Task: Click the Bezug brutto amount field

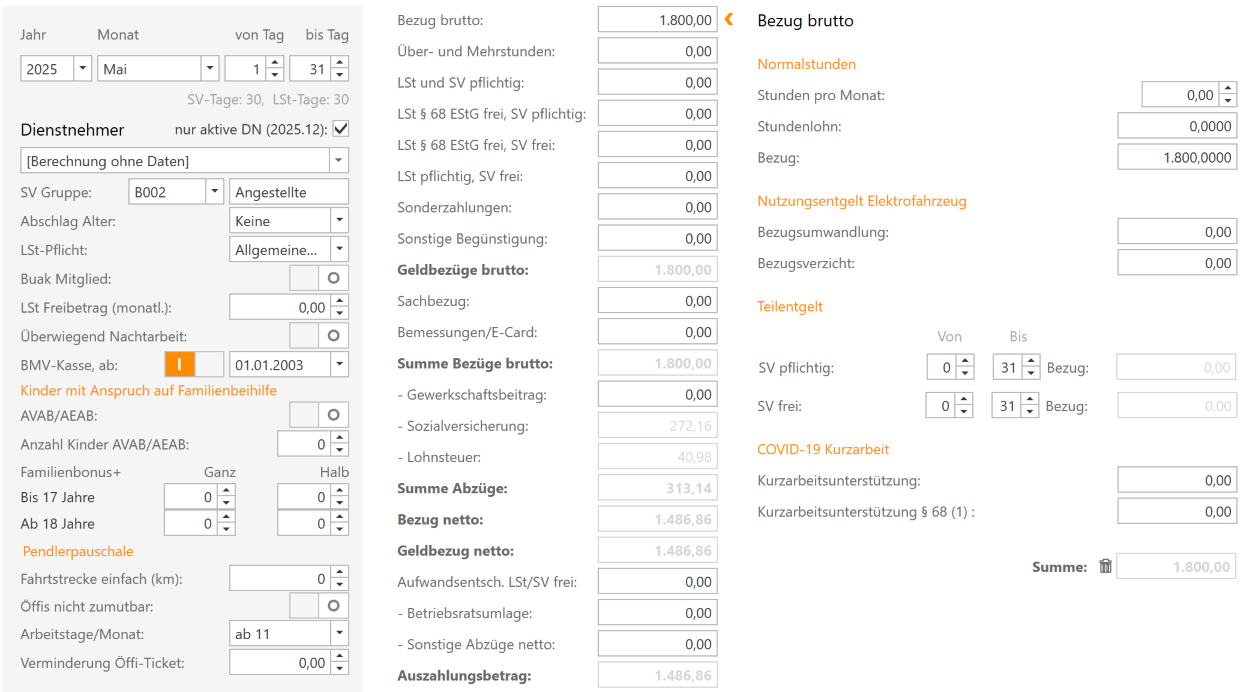Action: (x=656, y=19)
